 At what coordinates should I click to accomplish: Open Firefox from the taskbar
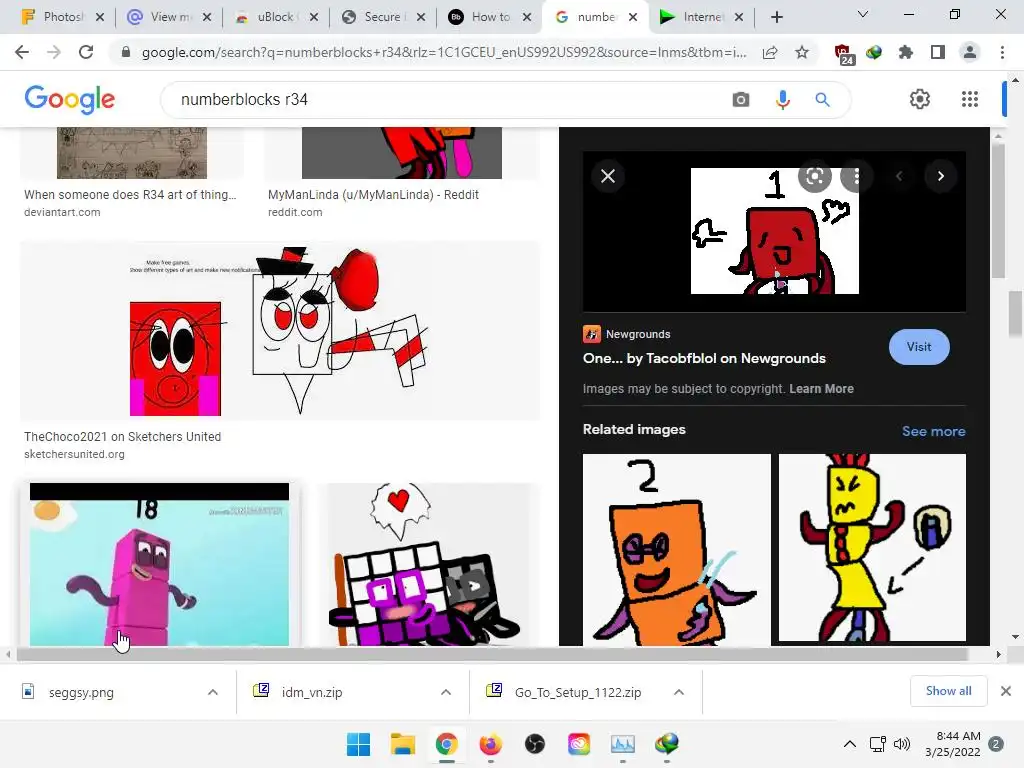490,744
